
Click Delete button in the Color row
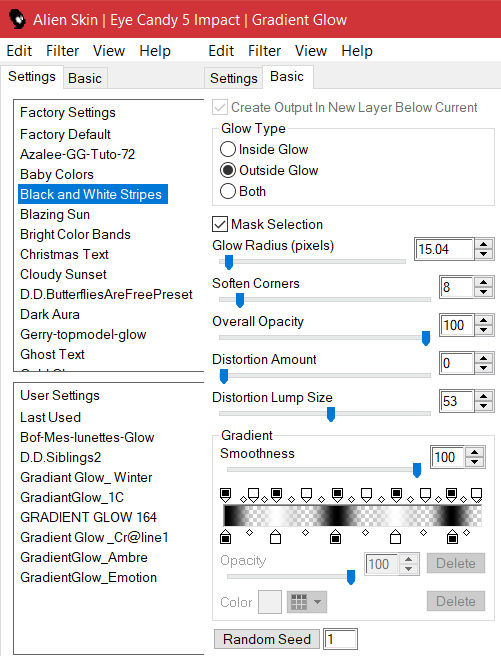tap(456, 601)
